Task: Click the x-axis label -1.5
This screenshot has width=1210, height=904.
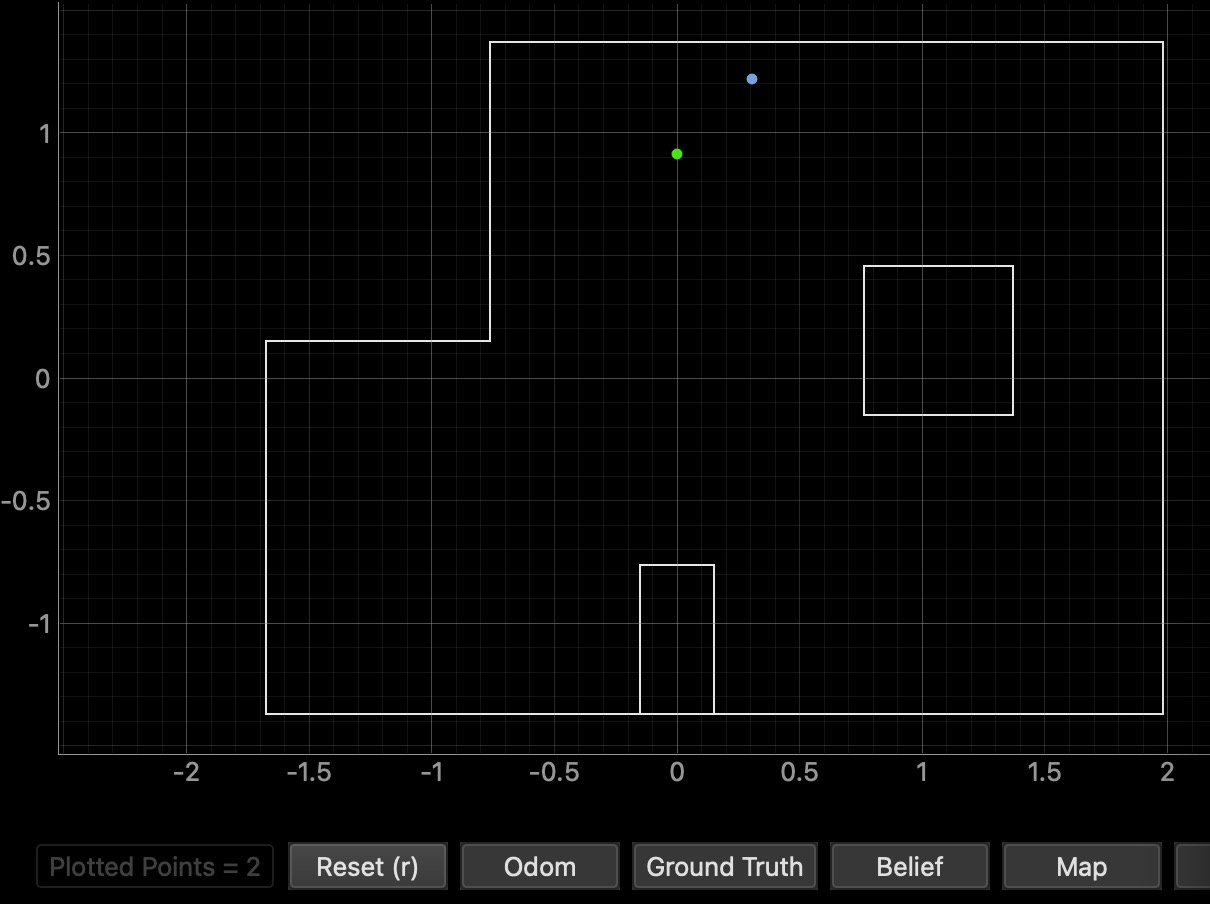Action: click(309, 773)
